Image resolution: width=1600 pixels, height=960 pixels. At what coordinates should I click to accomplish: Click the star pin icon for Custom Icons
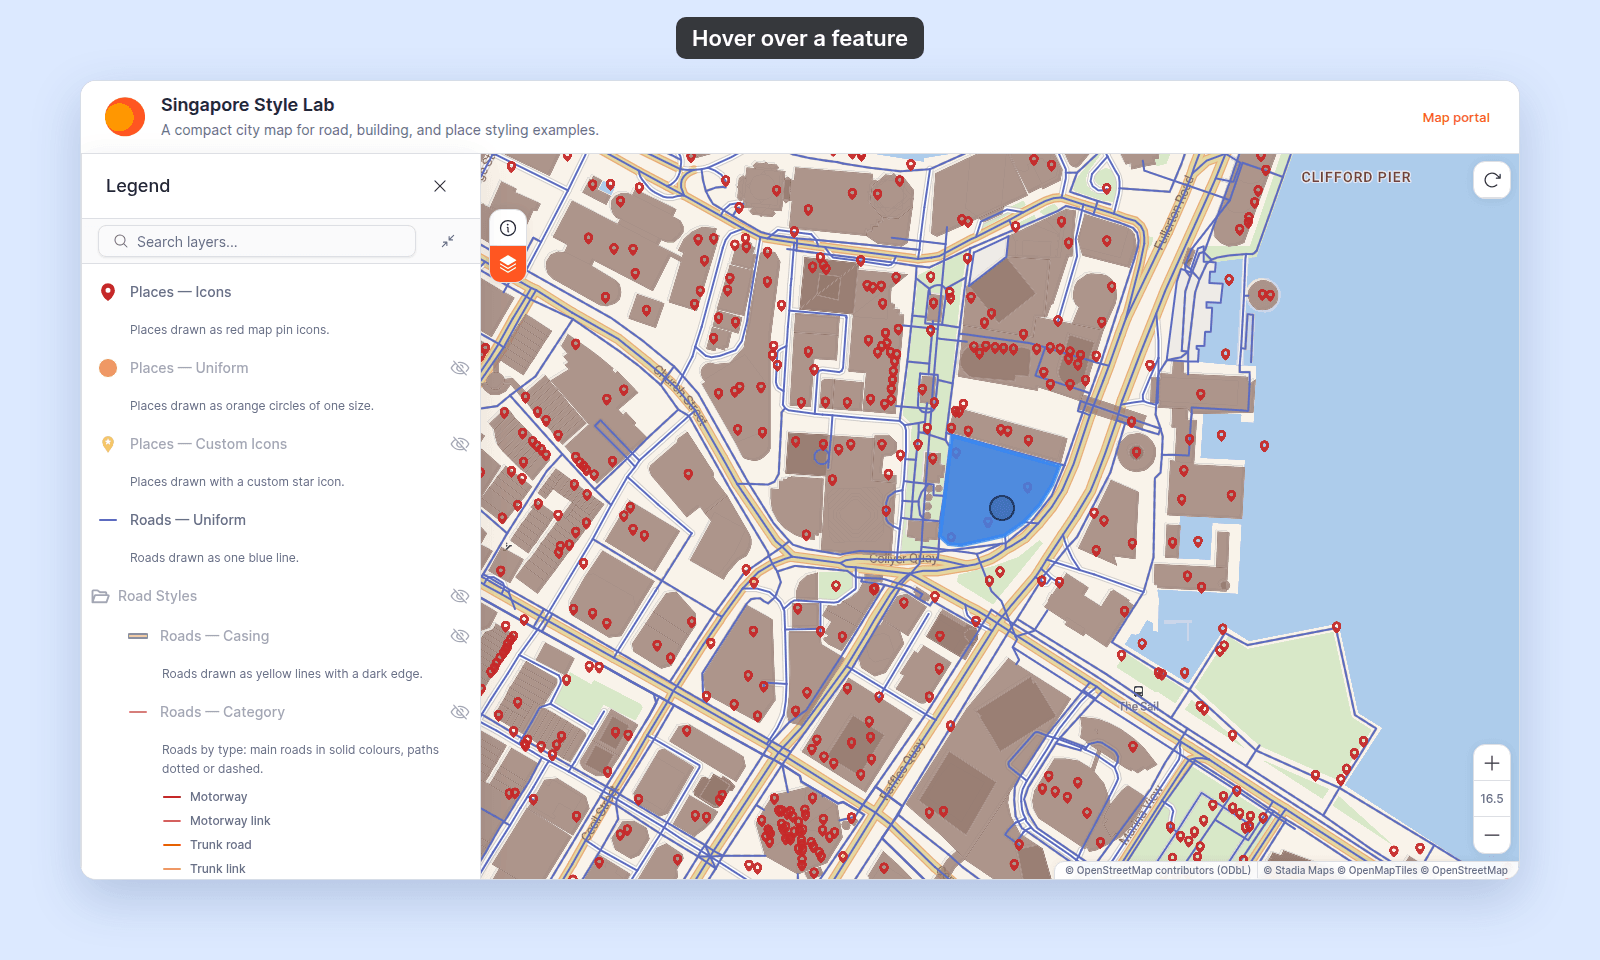point(108,444)
